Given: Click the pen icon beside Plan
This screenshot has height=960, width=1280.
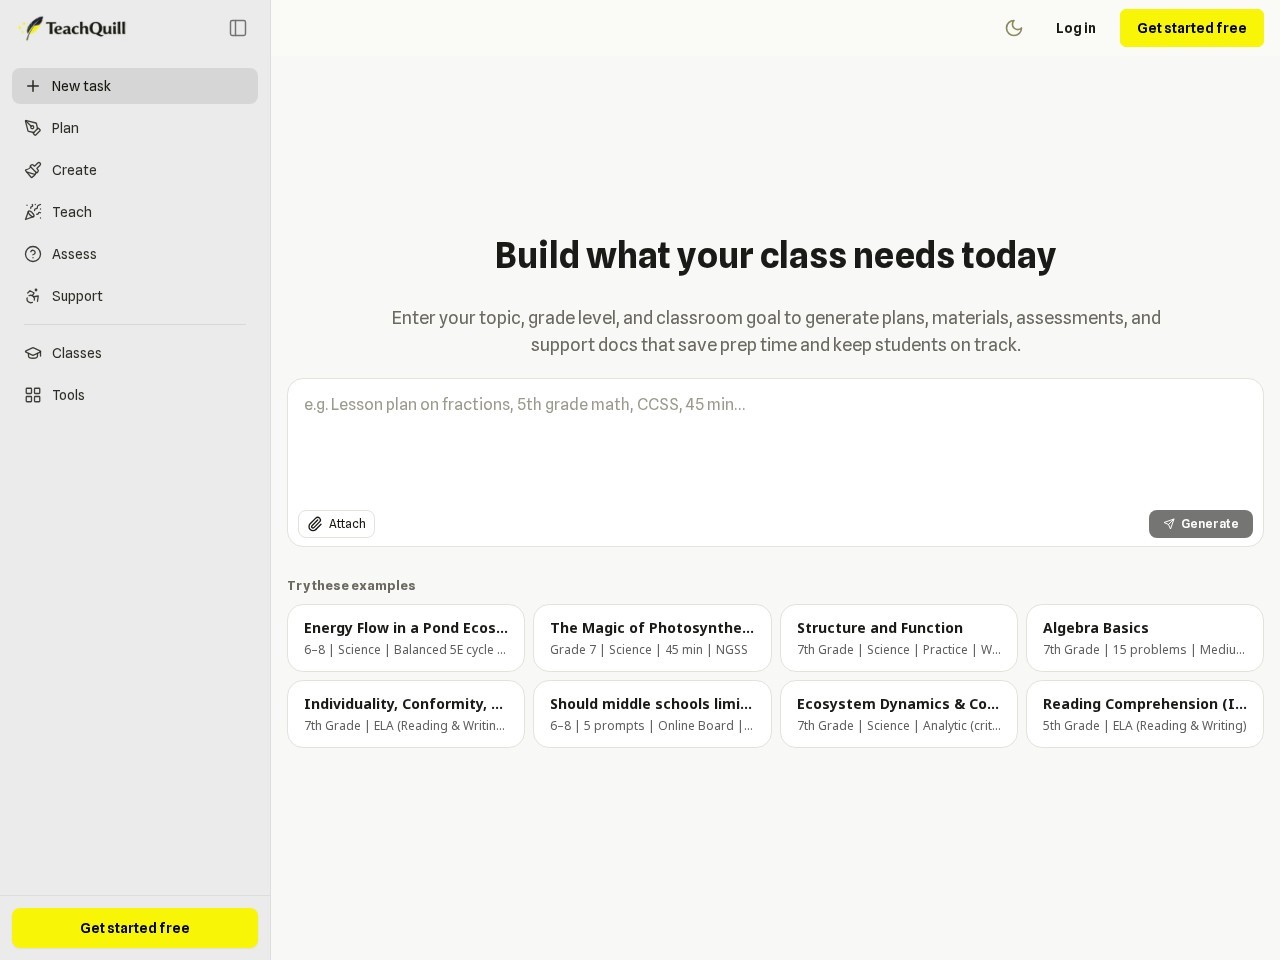Looking at the screenshot, I should coord(33,128).
